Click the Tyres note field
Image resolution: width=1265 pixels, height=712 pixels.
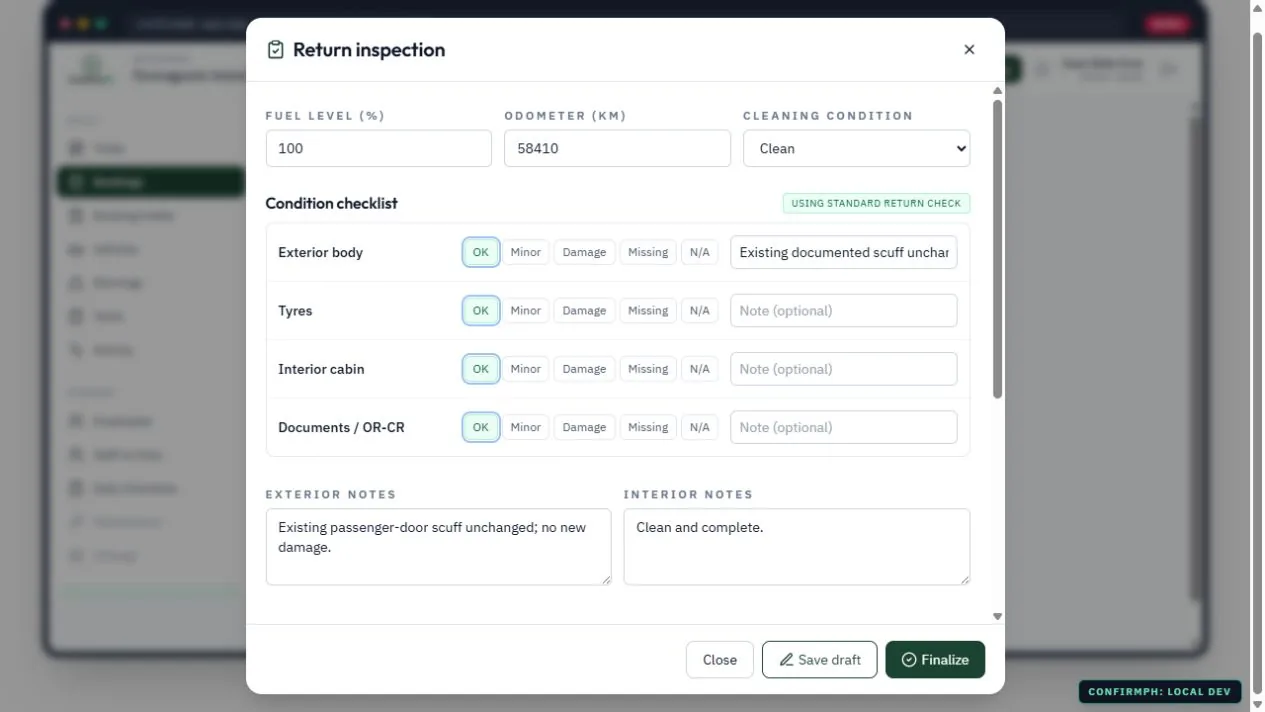coord(843,311)
